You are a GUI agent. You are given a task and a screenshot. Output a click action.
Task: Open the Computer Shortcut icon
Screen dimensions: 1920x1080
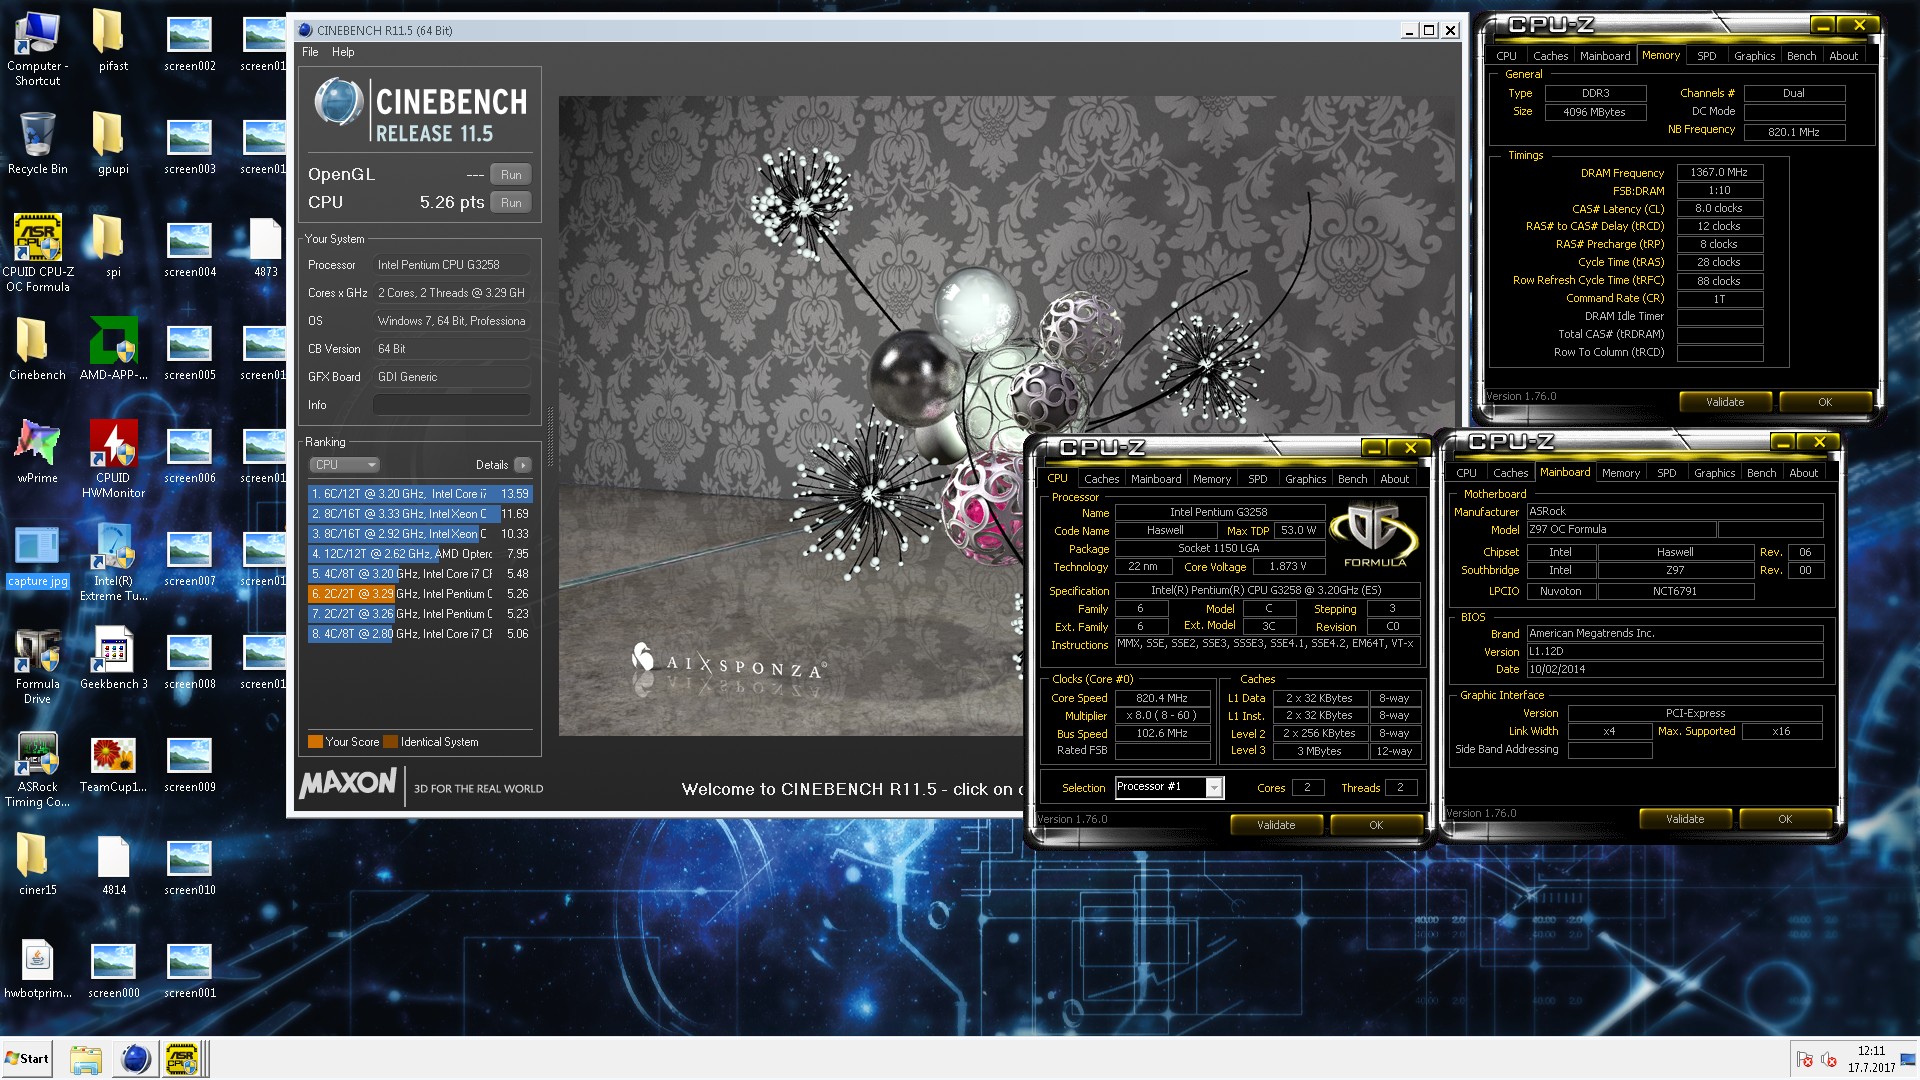click(37, 47)
